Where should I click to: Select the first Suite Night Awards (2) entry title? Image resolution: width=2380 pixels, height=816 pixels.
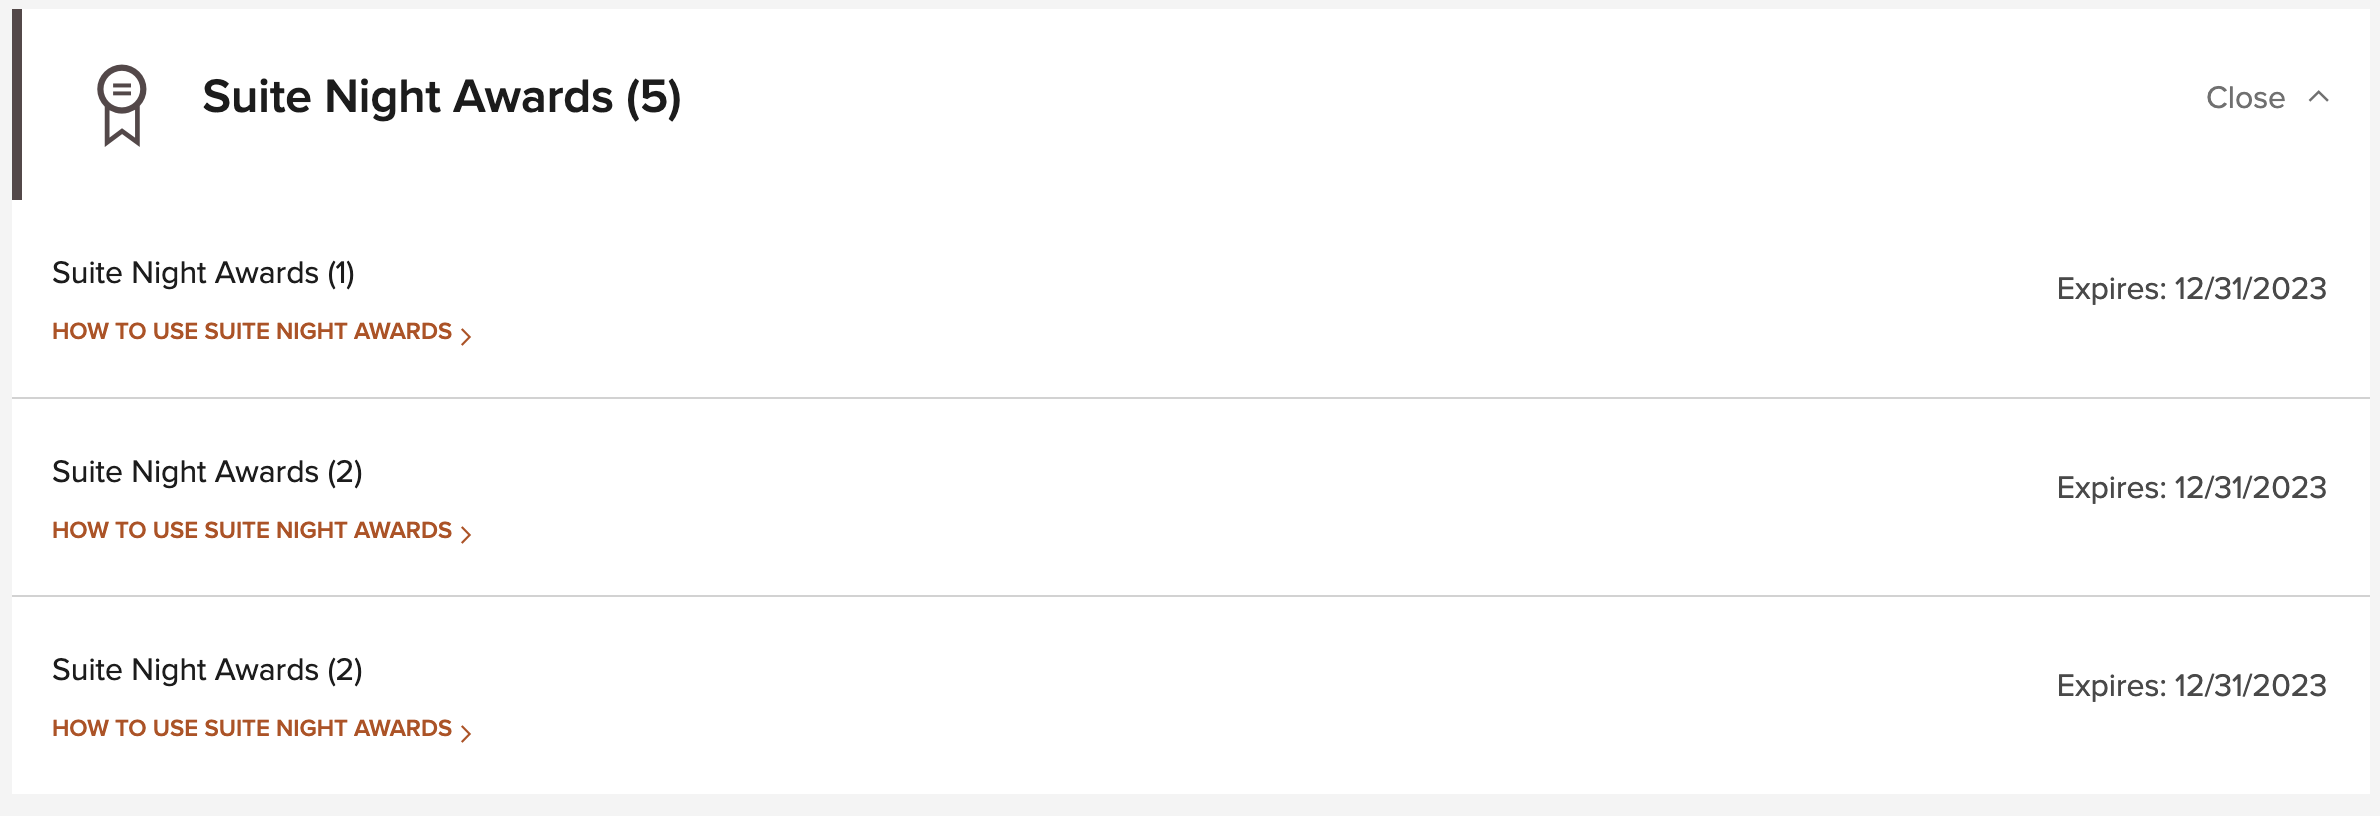207,472
